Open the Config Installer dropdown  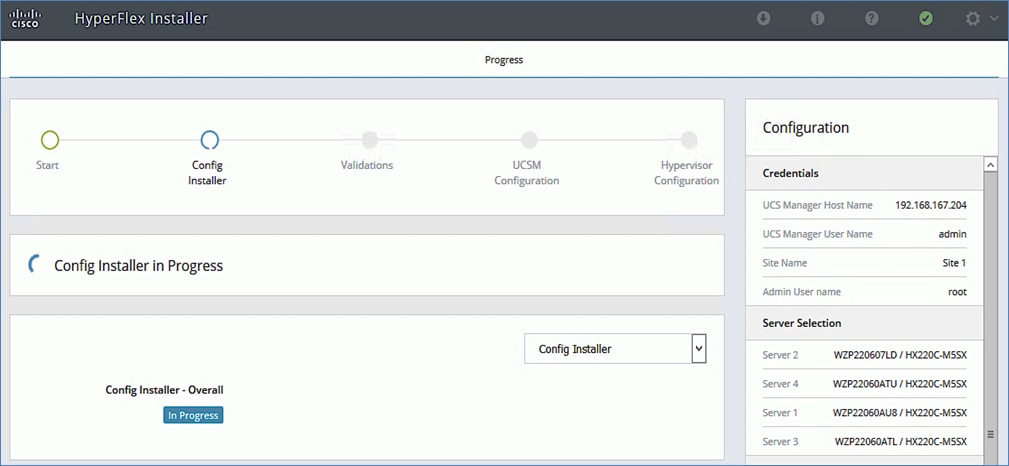[x=615, y=349]
